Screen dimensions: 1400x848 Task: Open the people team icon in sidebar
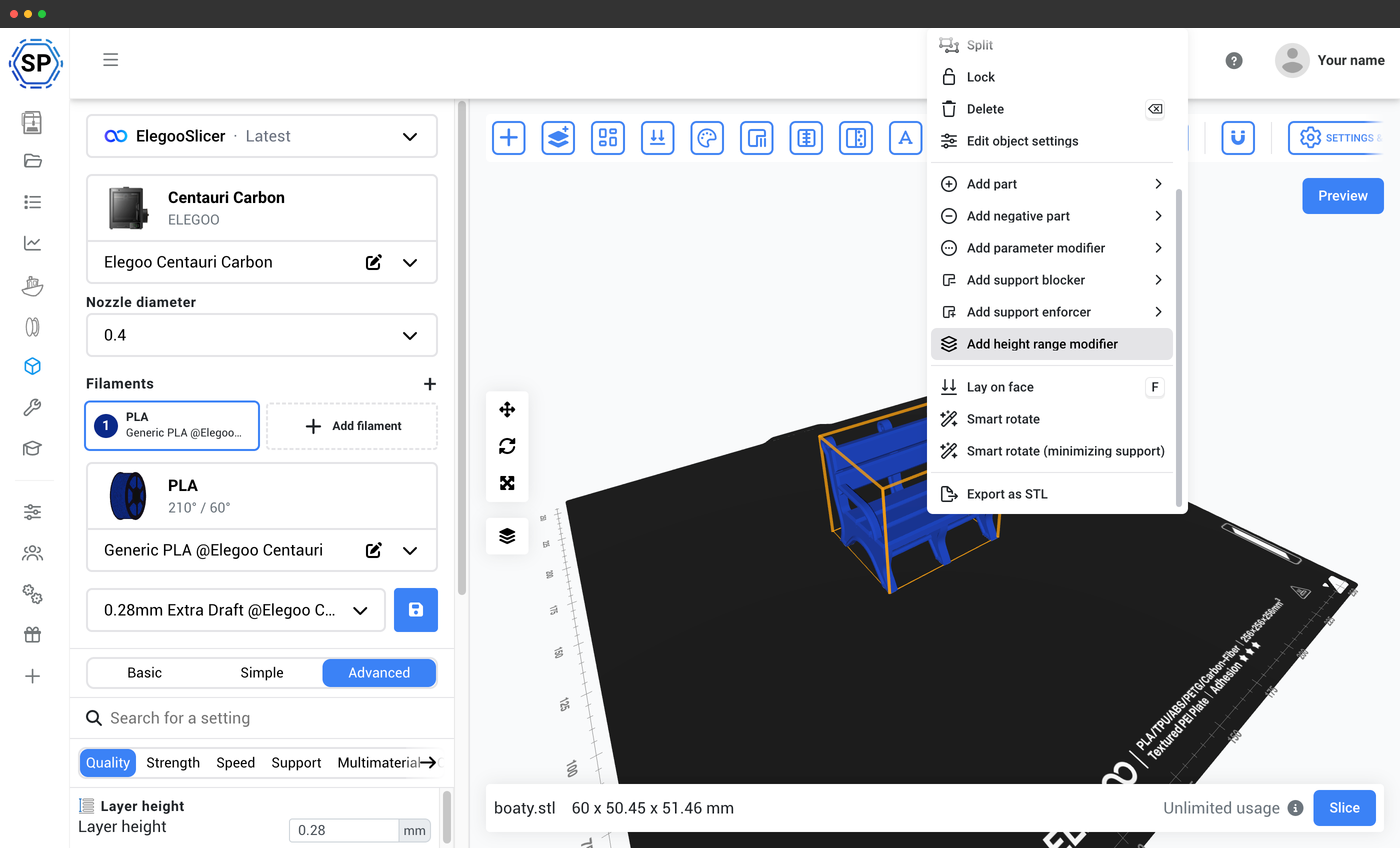click(32, 553)
